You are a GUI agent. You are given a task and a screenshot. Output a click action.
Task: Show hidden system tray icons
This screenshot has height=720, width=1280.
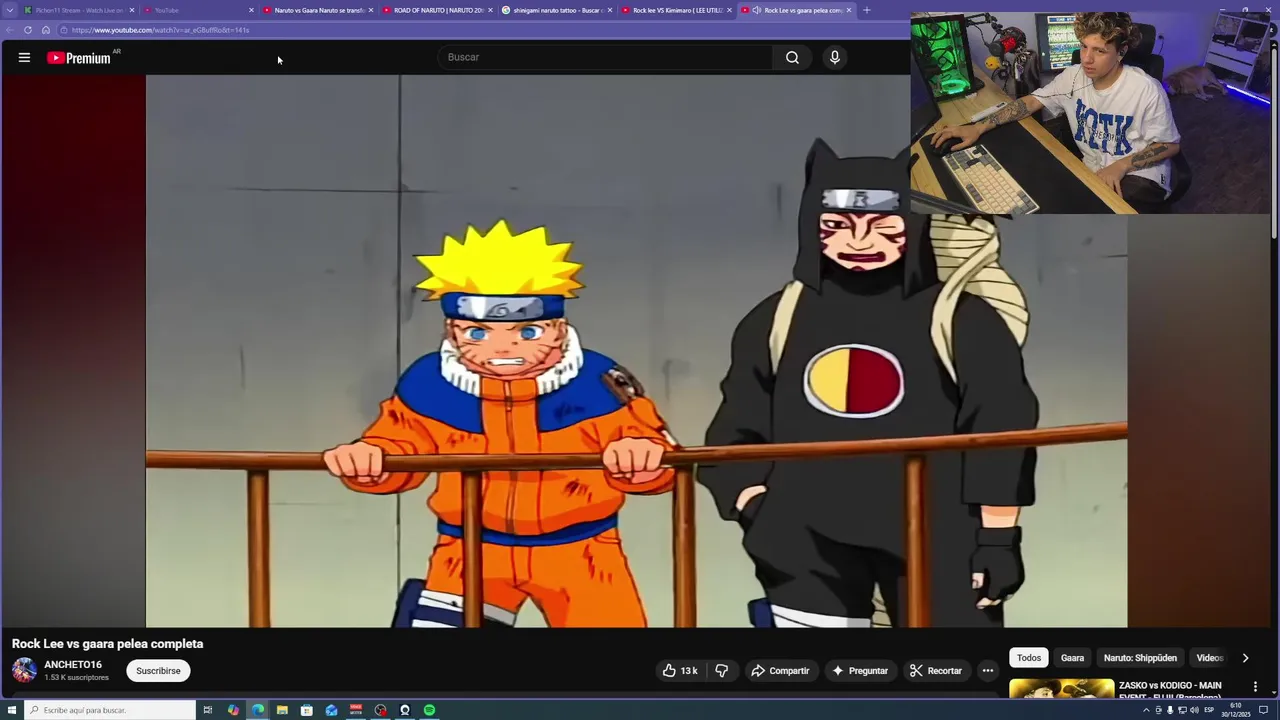[x=1147, y=710]
